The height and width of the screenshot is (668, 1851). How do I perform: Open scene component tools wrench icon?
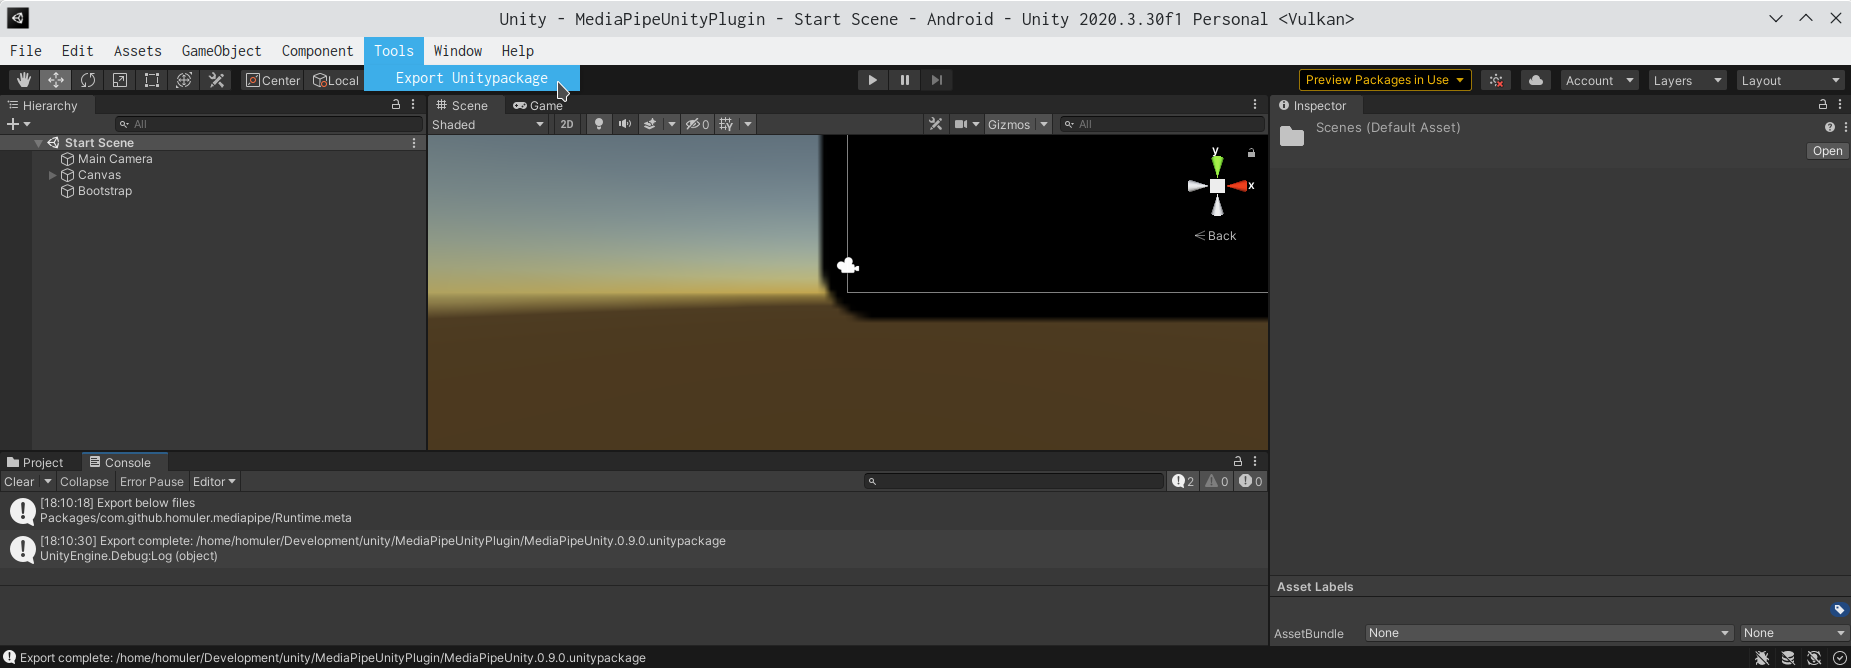(935, 124)
